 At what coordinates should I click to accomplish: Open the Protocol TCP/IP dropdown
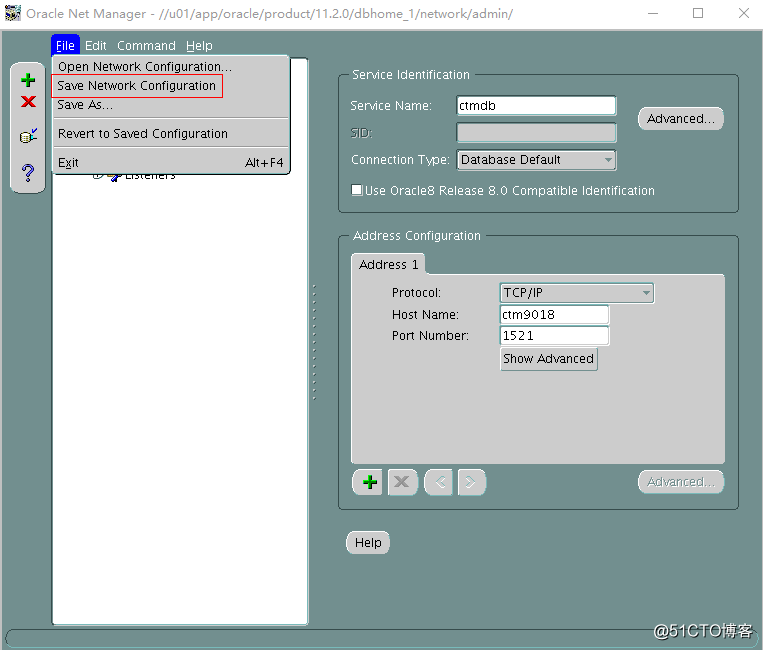pos(577,293)
